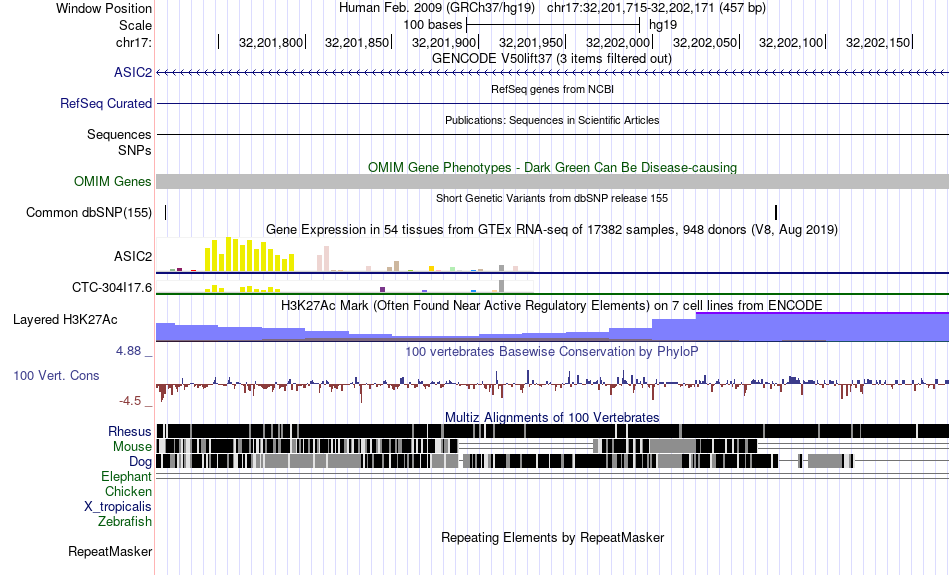Click the CTC-304I17.6 GTEx expression bar chart
950x575 pixels.
click(x=345, y=287)
